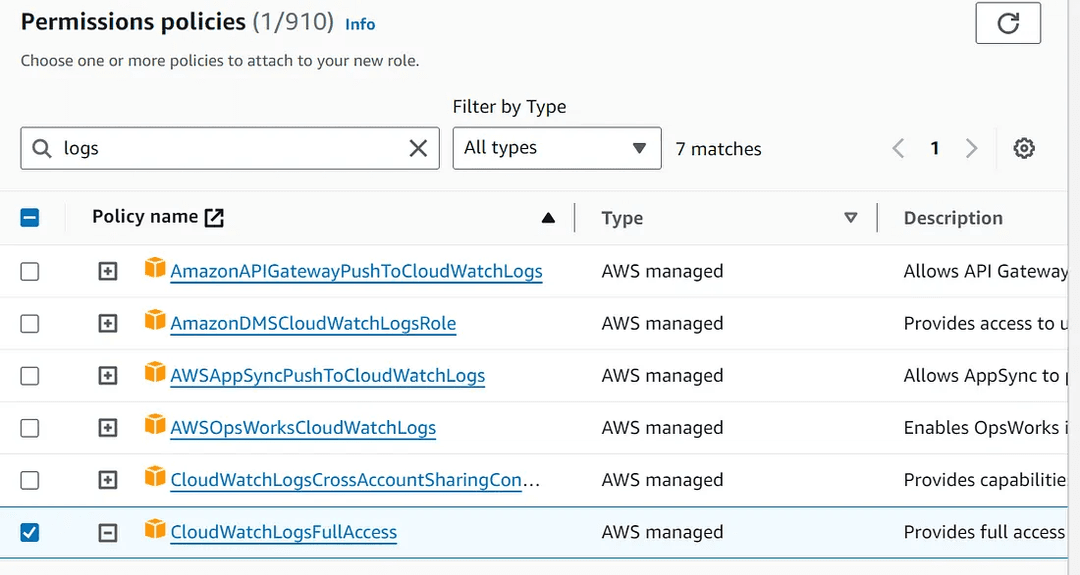The height and width of the screenshot is (575, 1080).
Task: Click the Filter by Type label
Action: click(x=509, y=107)
